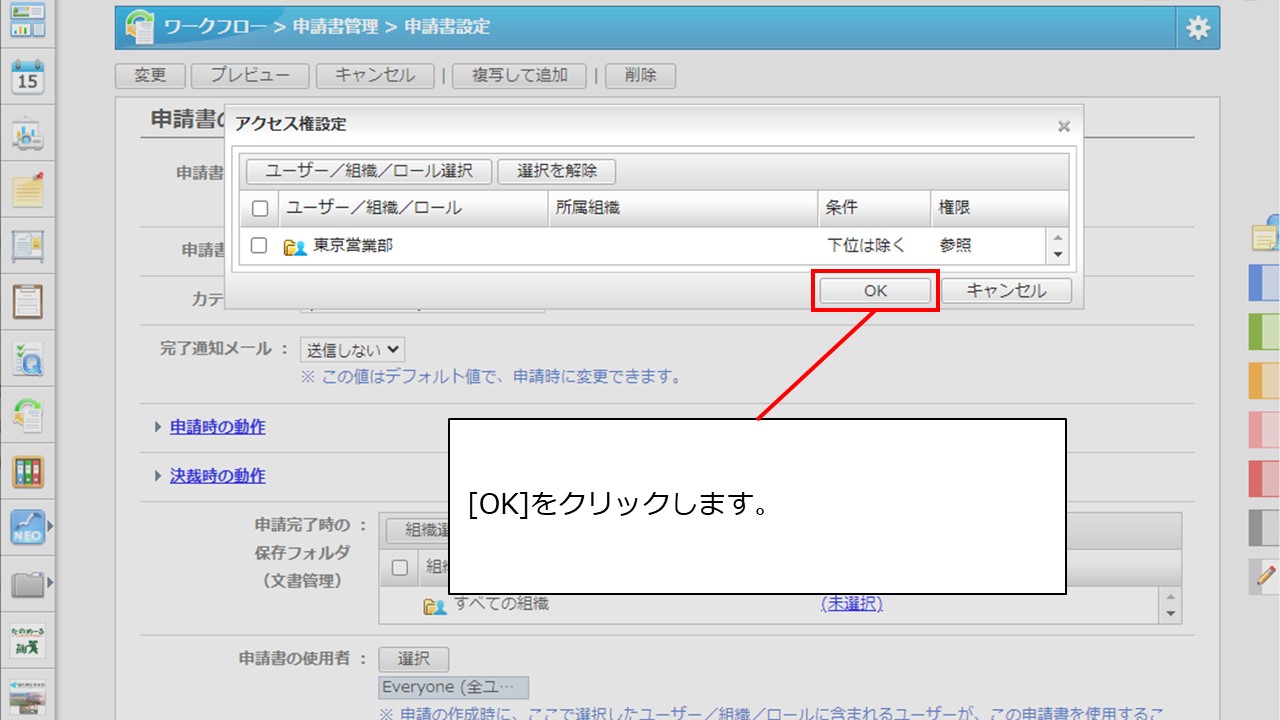Open the gray folder icon in sidebar
Image resolution: width=1280 pixels, height=720 pixels.
27,584
